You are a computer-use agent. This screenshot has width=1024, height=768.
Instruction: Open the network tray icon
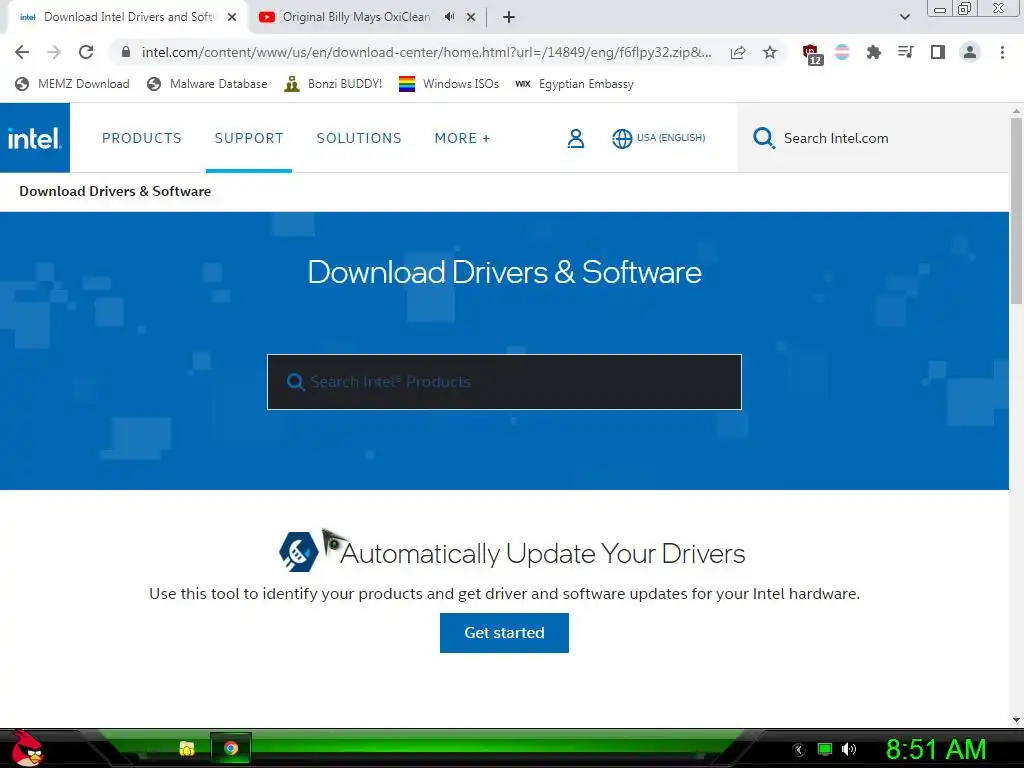[x=824, y=750]
